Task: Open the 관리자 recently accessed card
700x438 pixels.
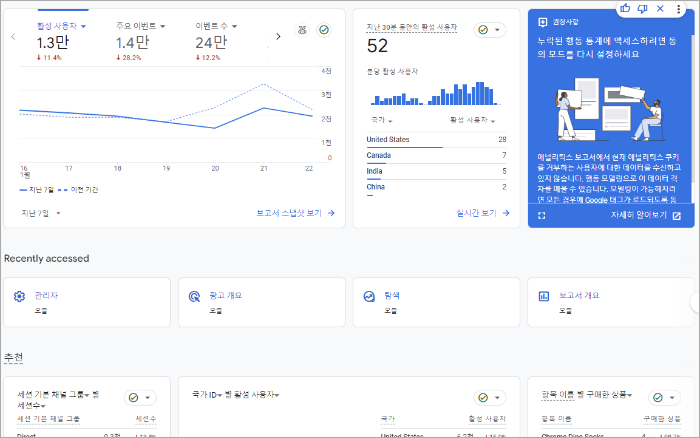Action: 87,302
